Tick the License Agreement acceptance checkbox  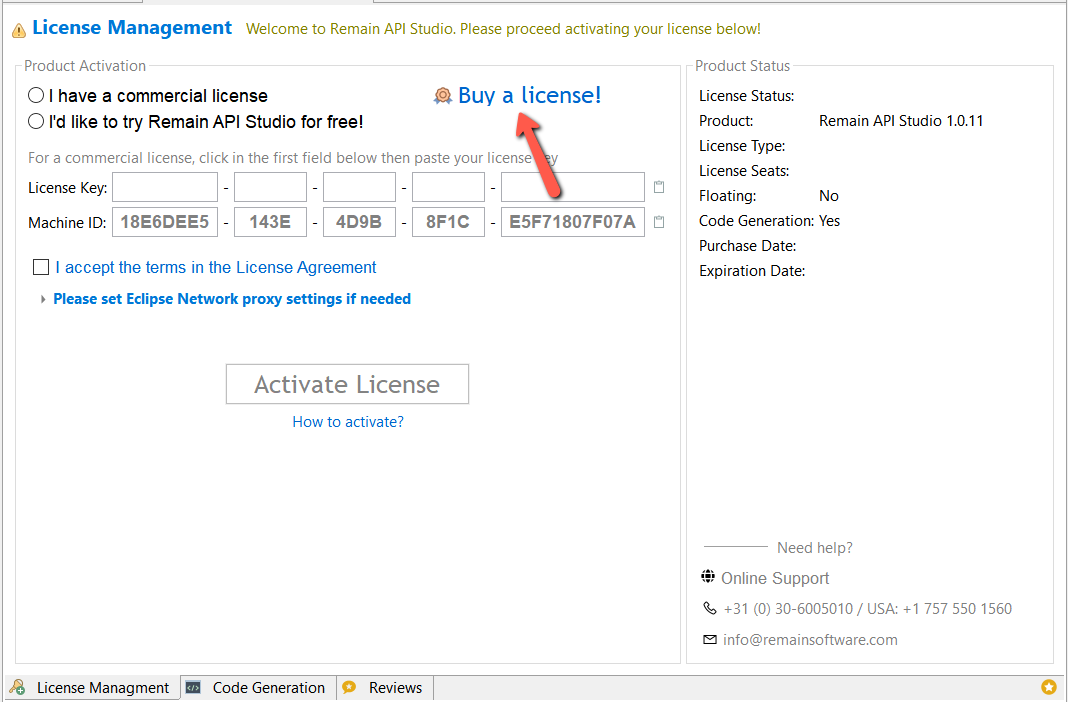tap(41, 267)
